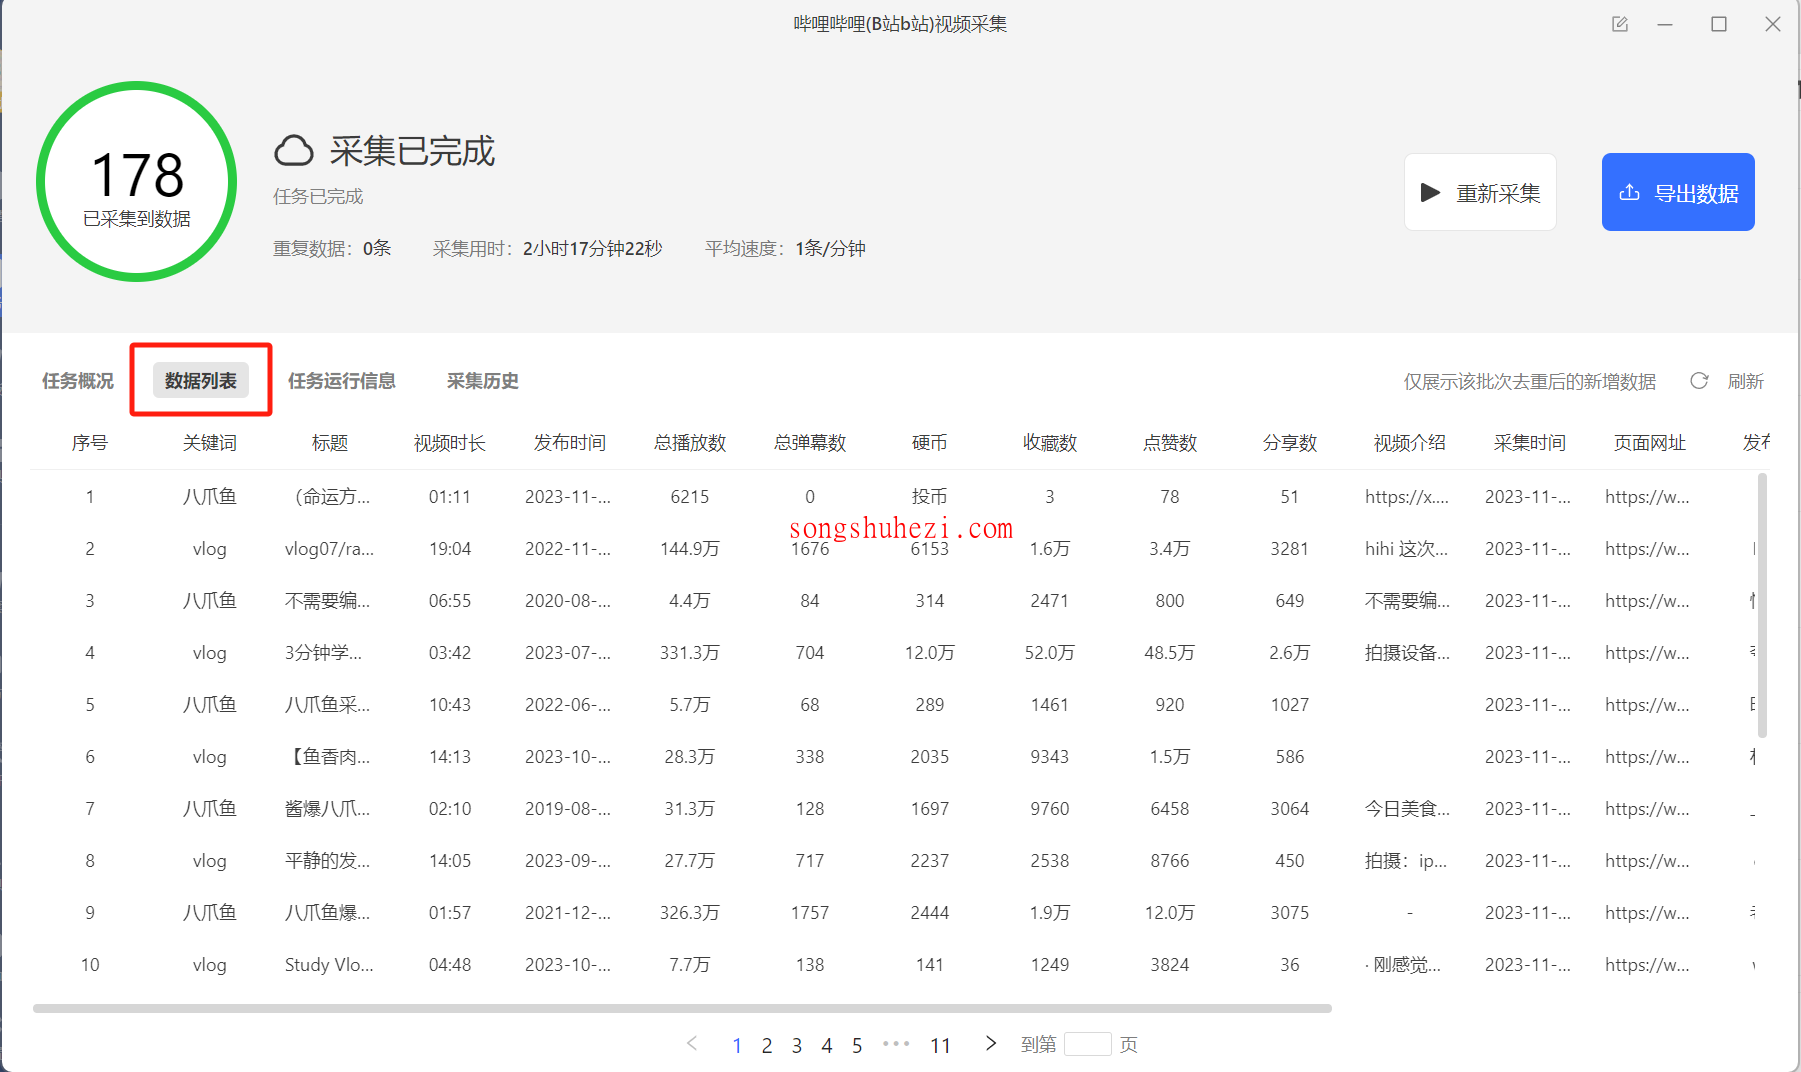Click title cell '平静的发...'
1801x1072 pixels.
(328, 861)
